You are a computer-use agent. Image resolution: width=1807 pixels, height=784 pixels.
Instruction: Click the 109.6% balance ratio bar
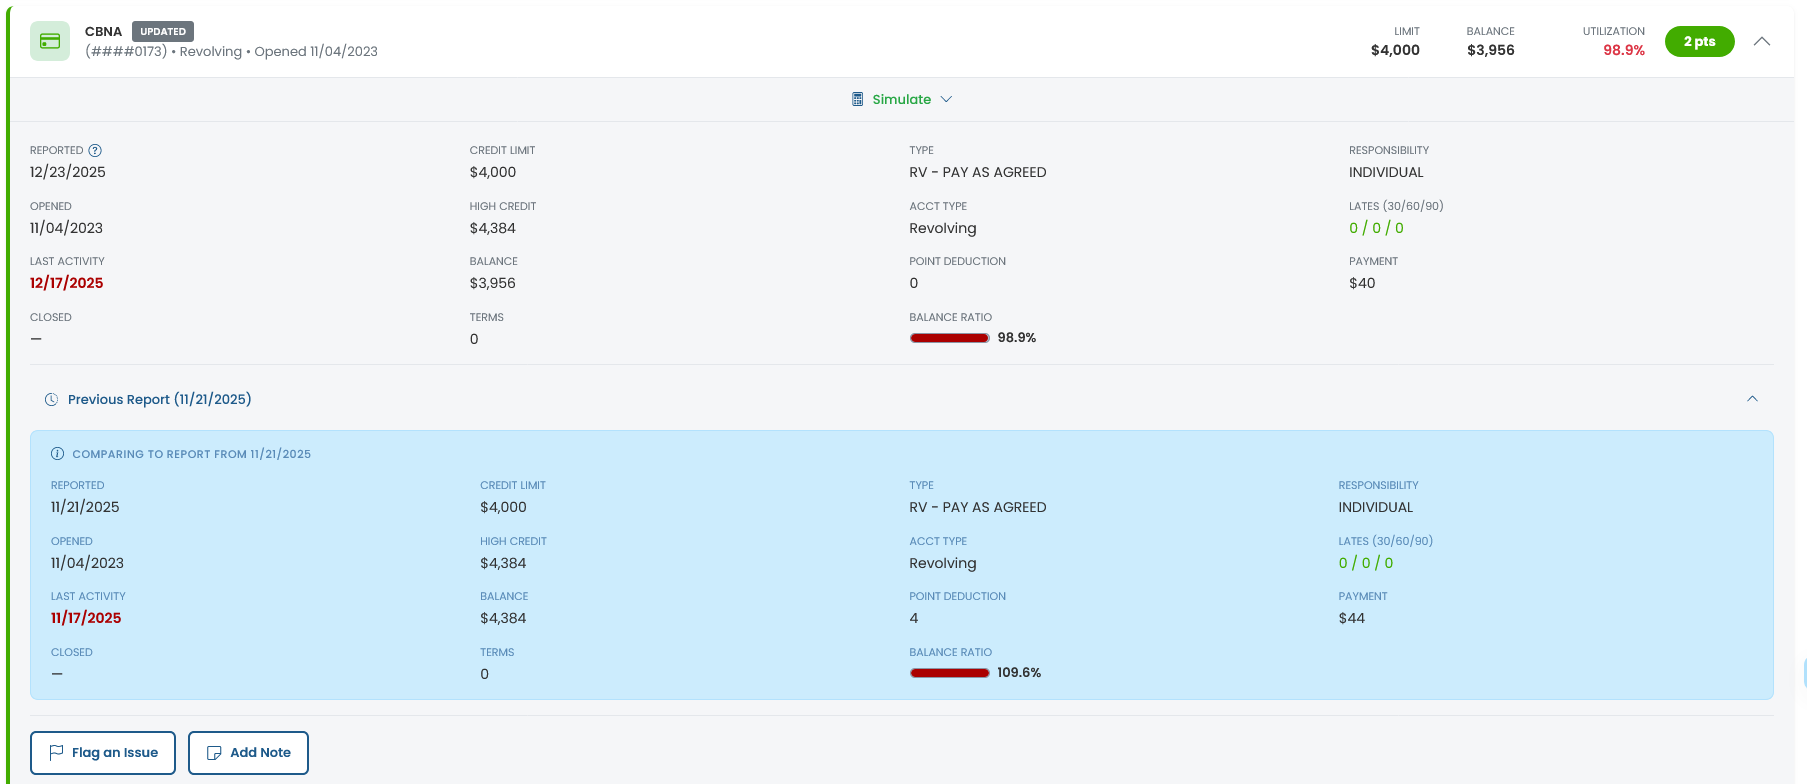point(949,673)
